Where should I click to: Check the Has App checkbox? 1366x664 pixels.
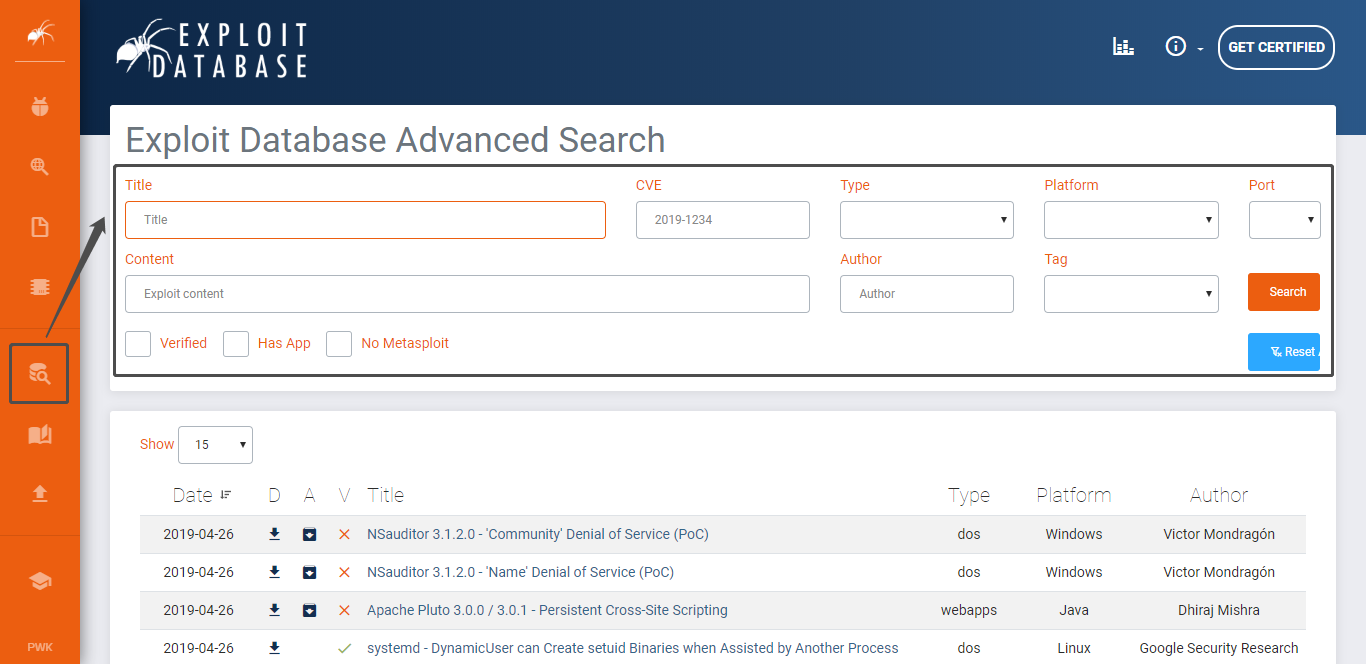coord(236,344)
